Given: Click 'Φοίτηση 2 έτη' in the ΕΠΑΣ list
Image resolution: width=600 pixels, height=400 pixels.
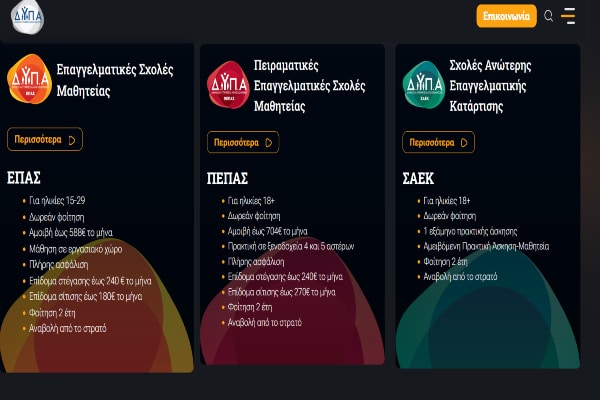Looking at the screenshot, I should [x=52, y=313].
